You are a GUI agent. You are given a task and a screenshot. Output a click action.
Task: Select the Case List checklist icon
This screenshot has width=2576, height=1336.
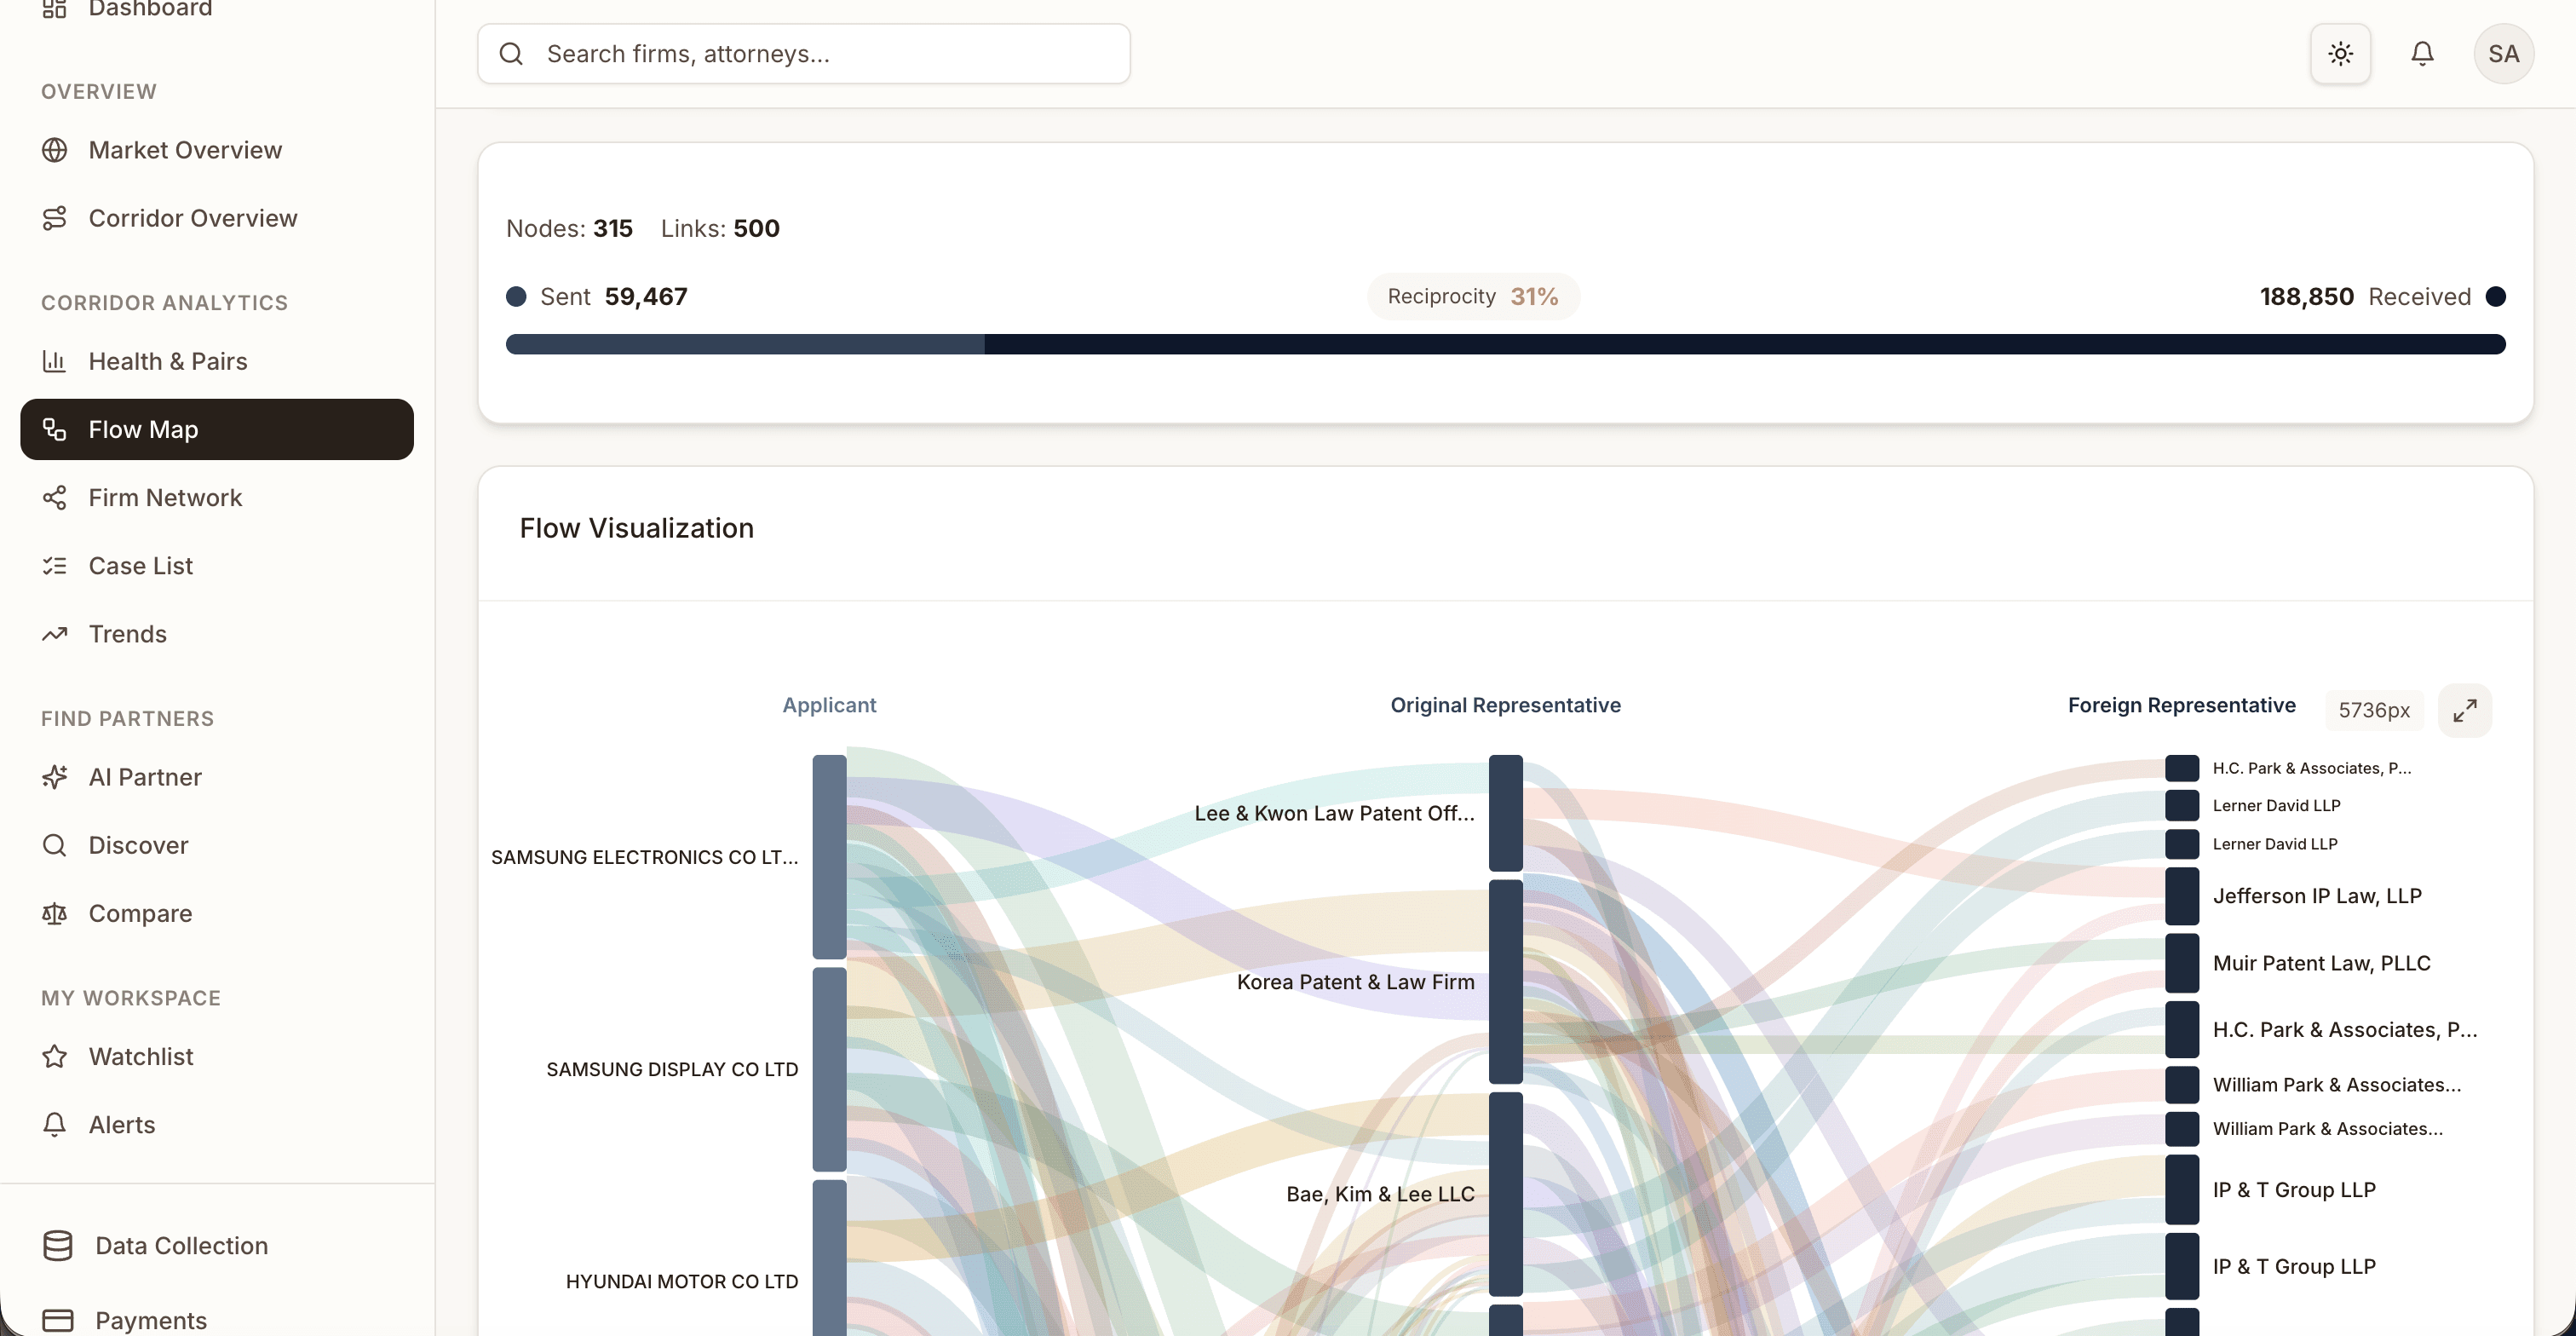pos(55,565)
